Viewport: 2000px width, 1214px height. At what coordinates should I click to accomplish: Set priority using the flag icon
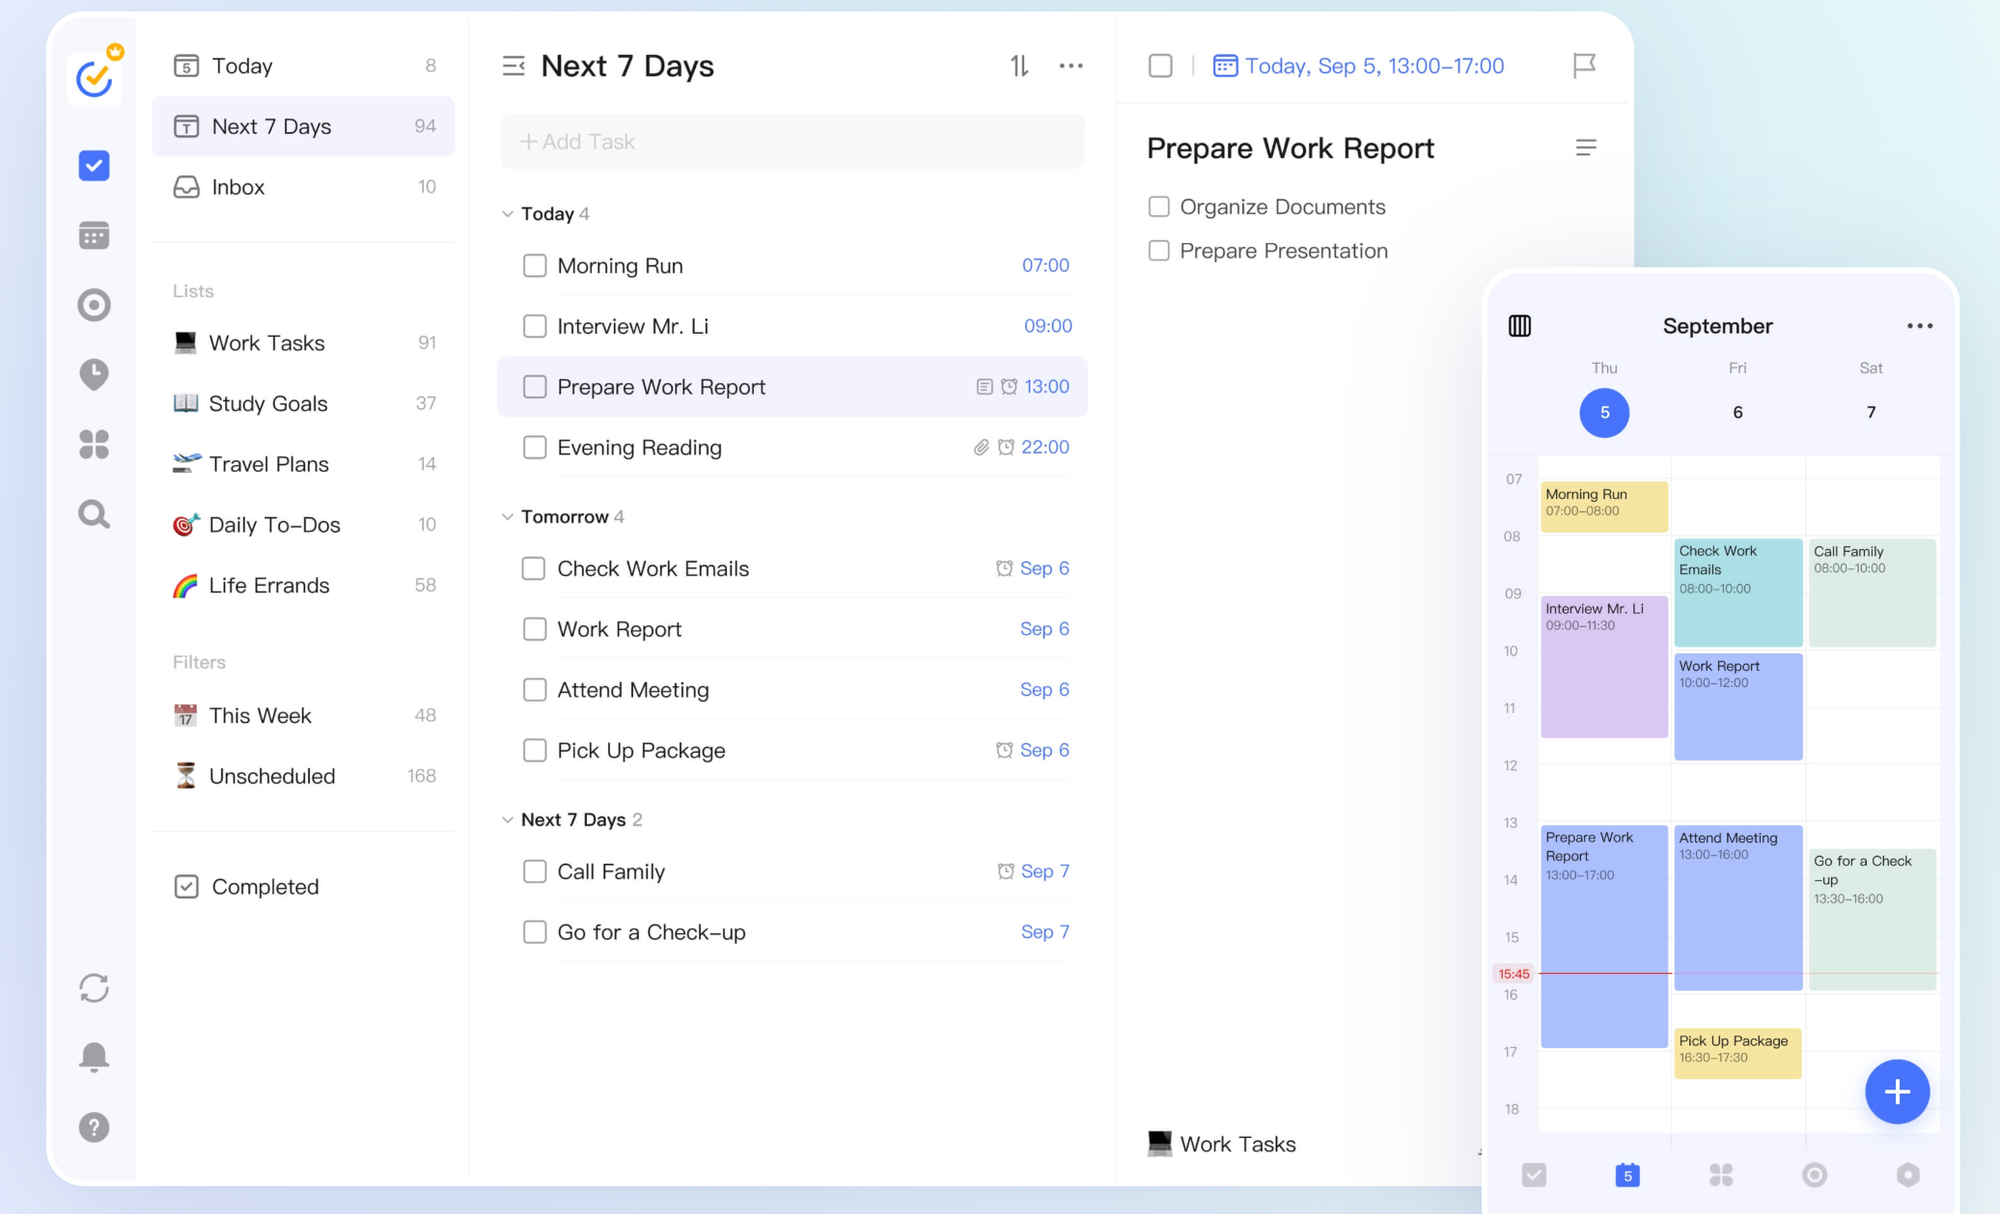coord(1584,66)
